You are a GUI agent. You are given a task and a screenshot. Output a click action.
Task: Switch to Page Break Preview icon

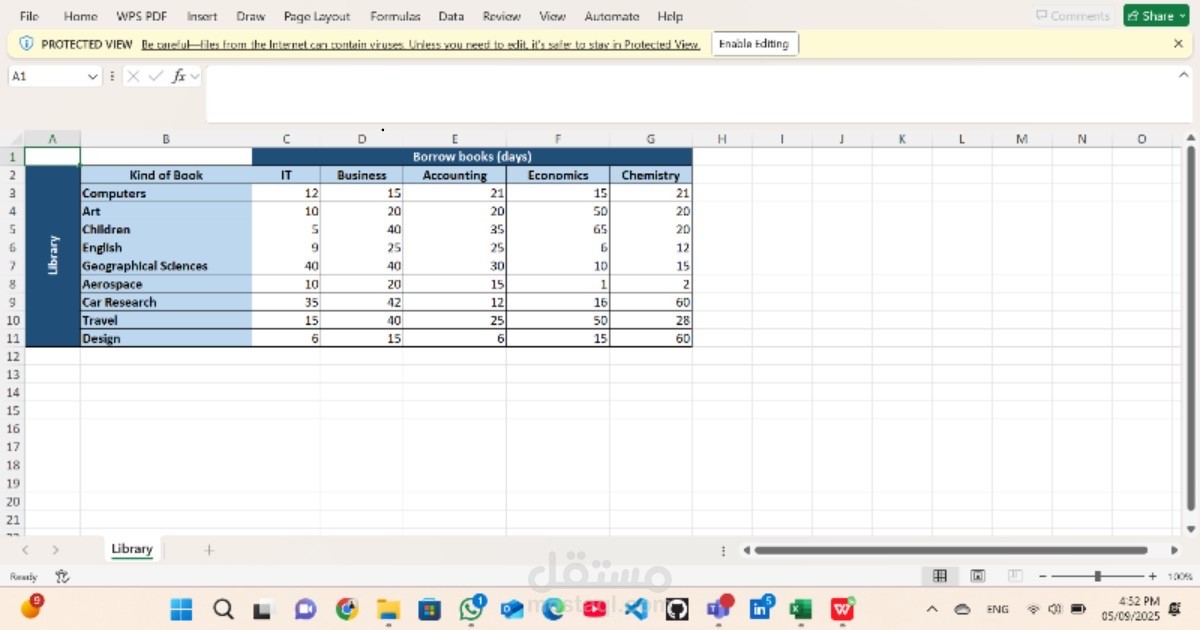pos(1015,576)
